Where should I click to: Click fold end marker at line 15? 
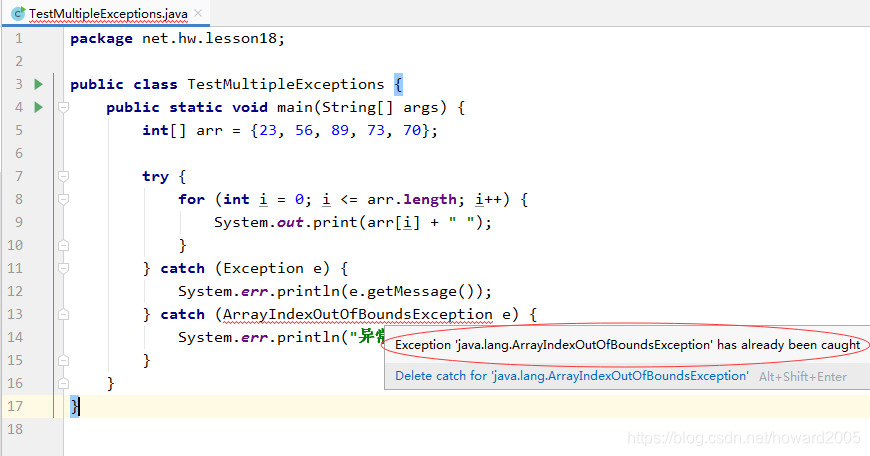coord(64,361)
